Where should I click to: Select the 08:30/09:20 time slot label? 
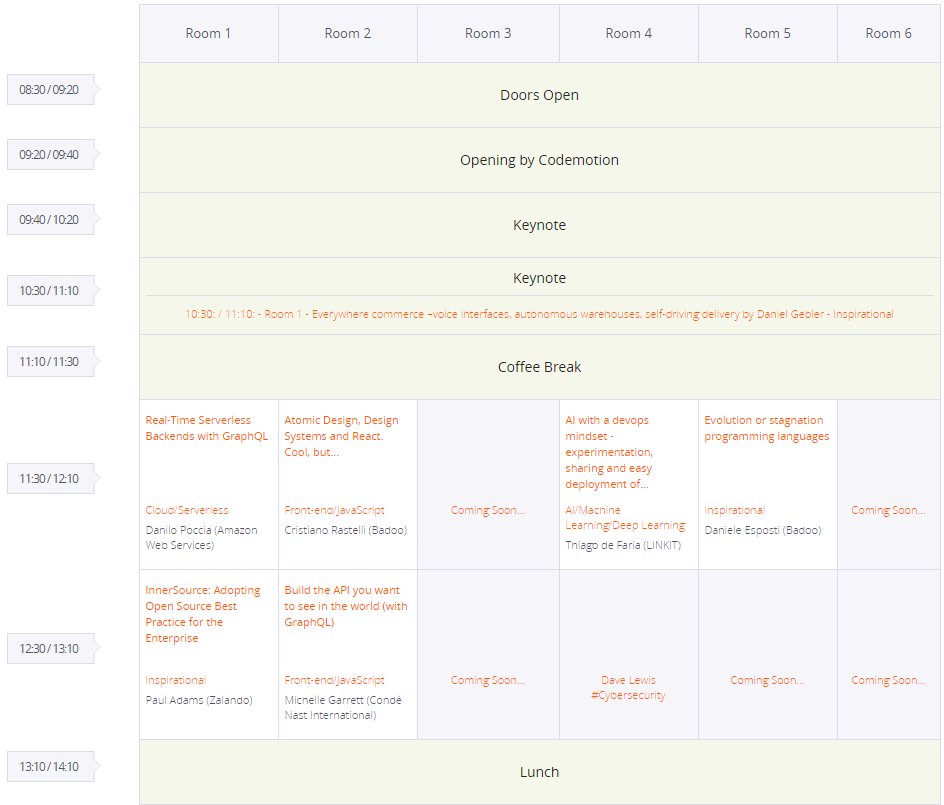click(x=50, y=89)
